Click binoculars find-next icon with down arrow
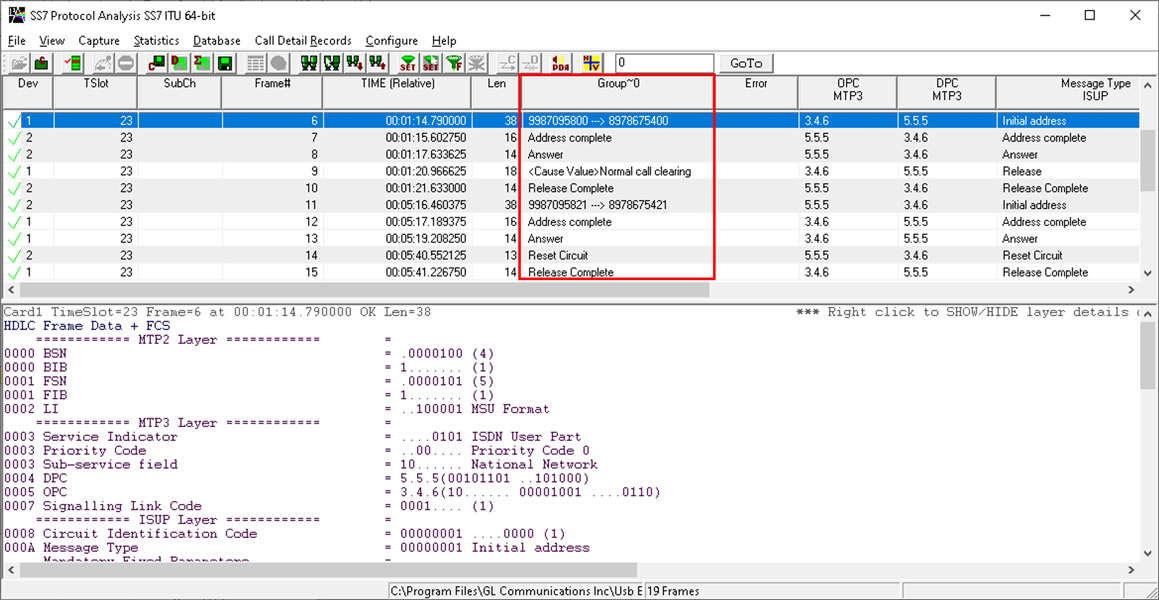This screenshot has height=600, width=1159. [x=354, y=64]
